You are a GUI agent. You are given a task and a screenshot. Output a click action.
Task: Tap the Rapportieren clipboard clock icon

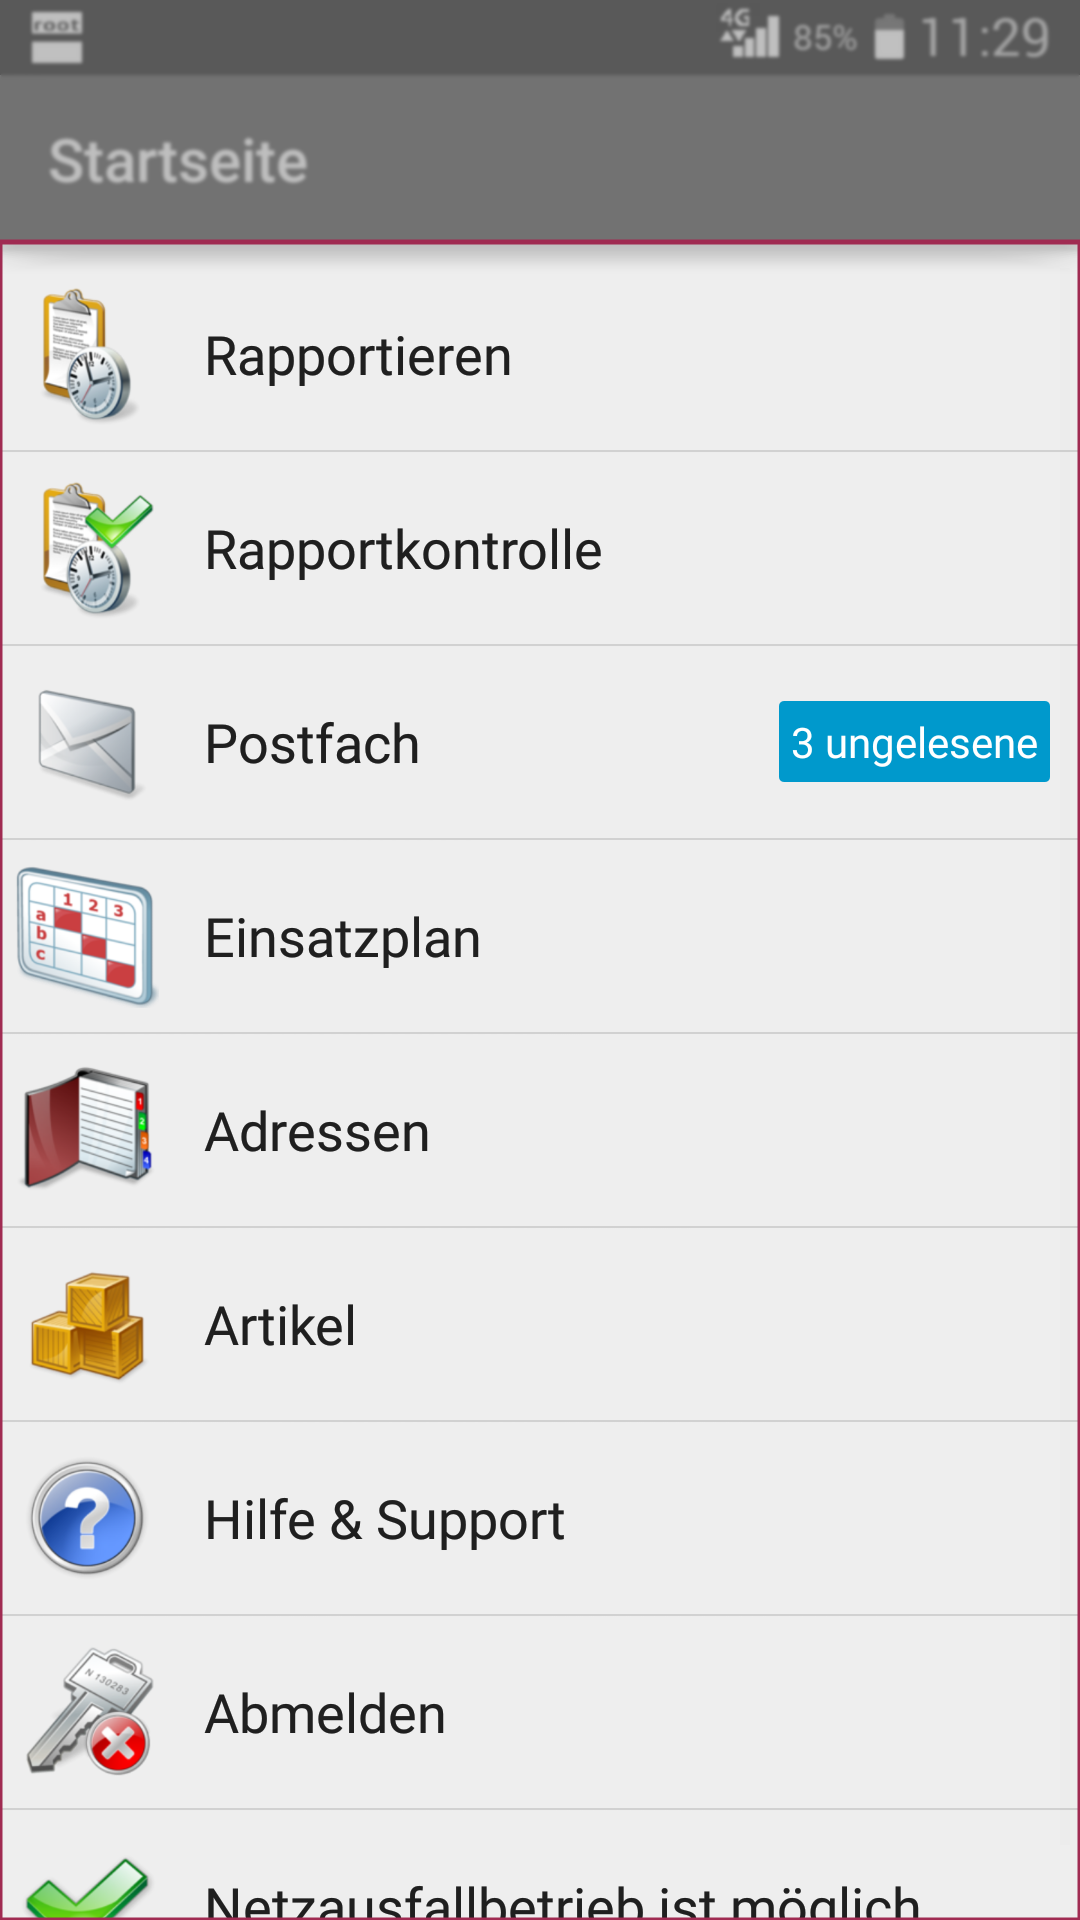(x=87, y=355)
